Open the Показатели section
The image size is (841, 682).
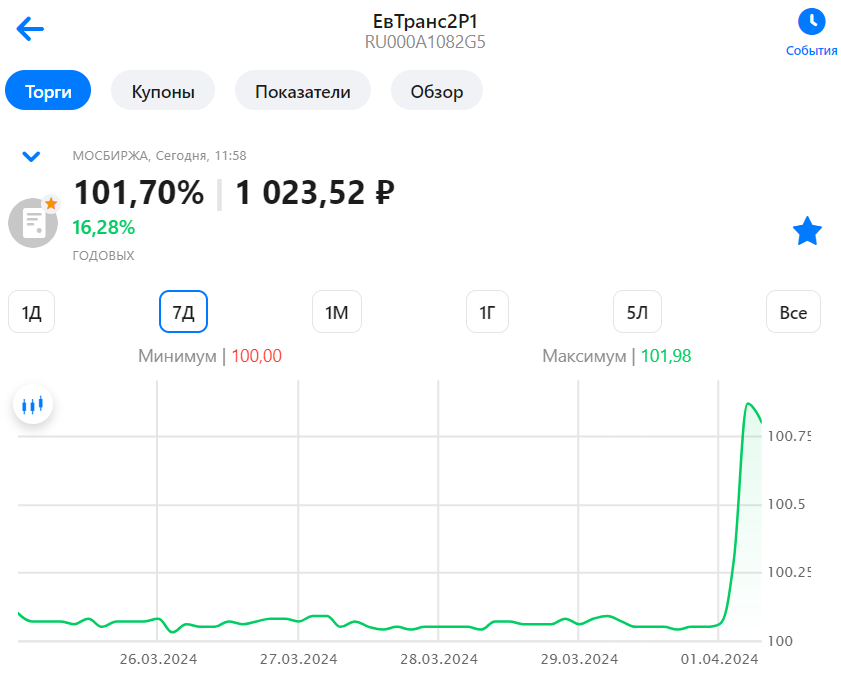click(x=302, y=90)
